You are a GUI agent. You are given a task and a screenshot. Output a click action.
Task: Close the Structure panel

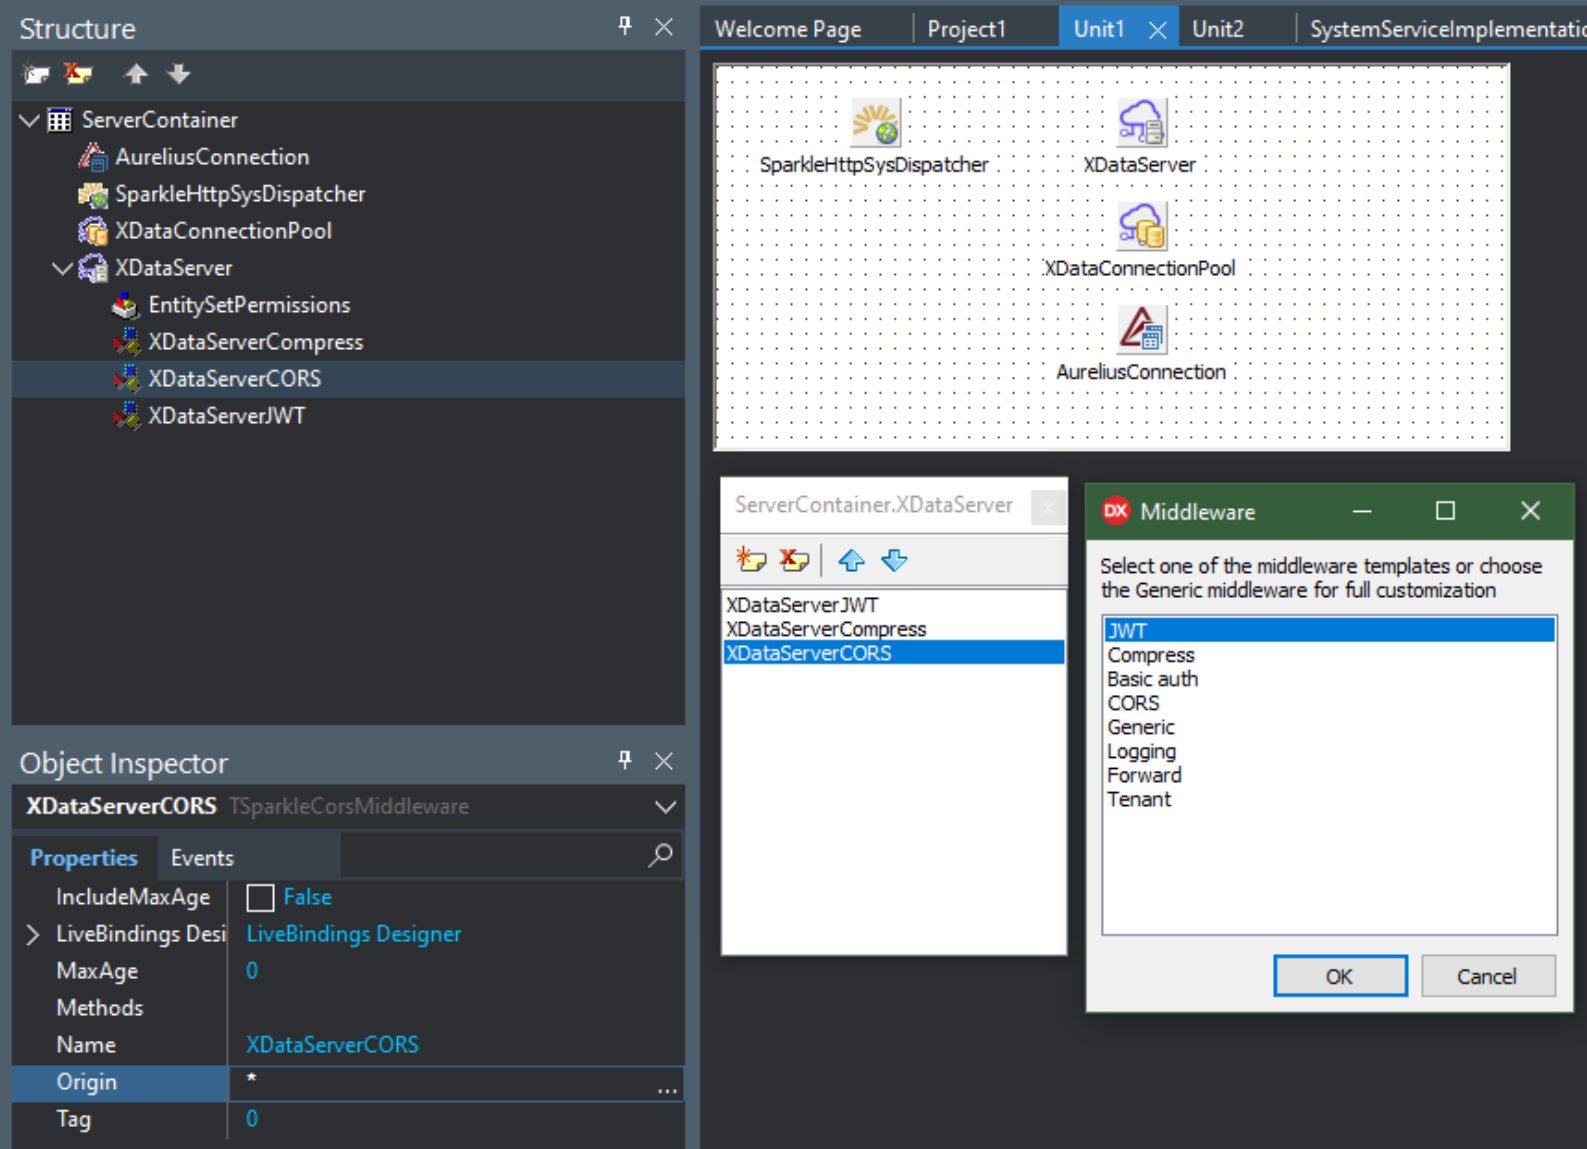point(664,27)
